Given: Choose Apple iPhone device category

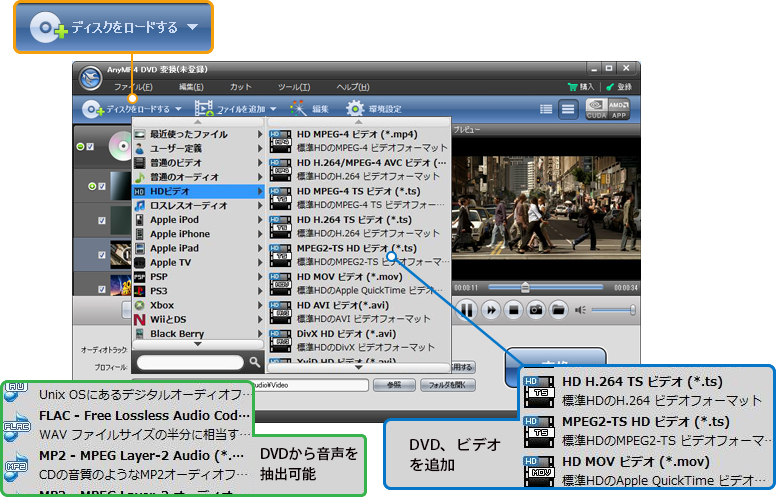Looking at the screenshot, I should [x=198, y=234].
